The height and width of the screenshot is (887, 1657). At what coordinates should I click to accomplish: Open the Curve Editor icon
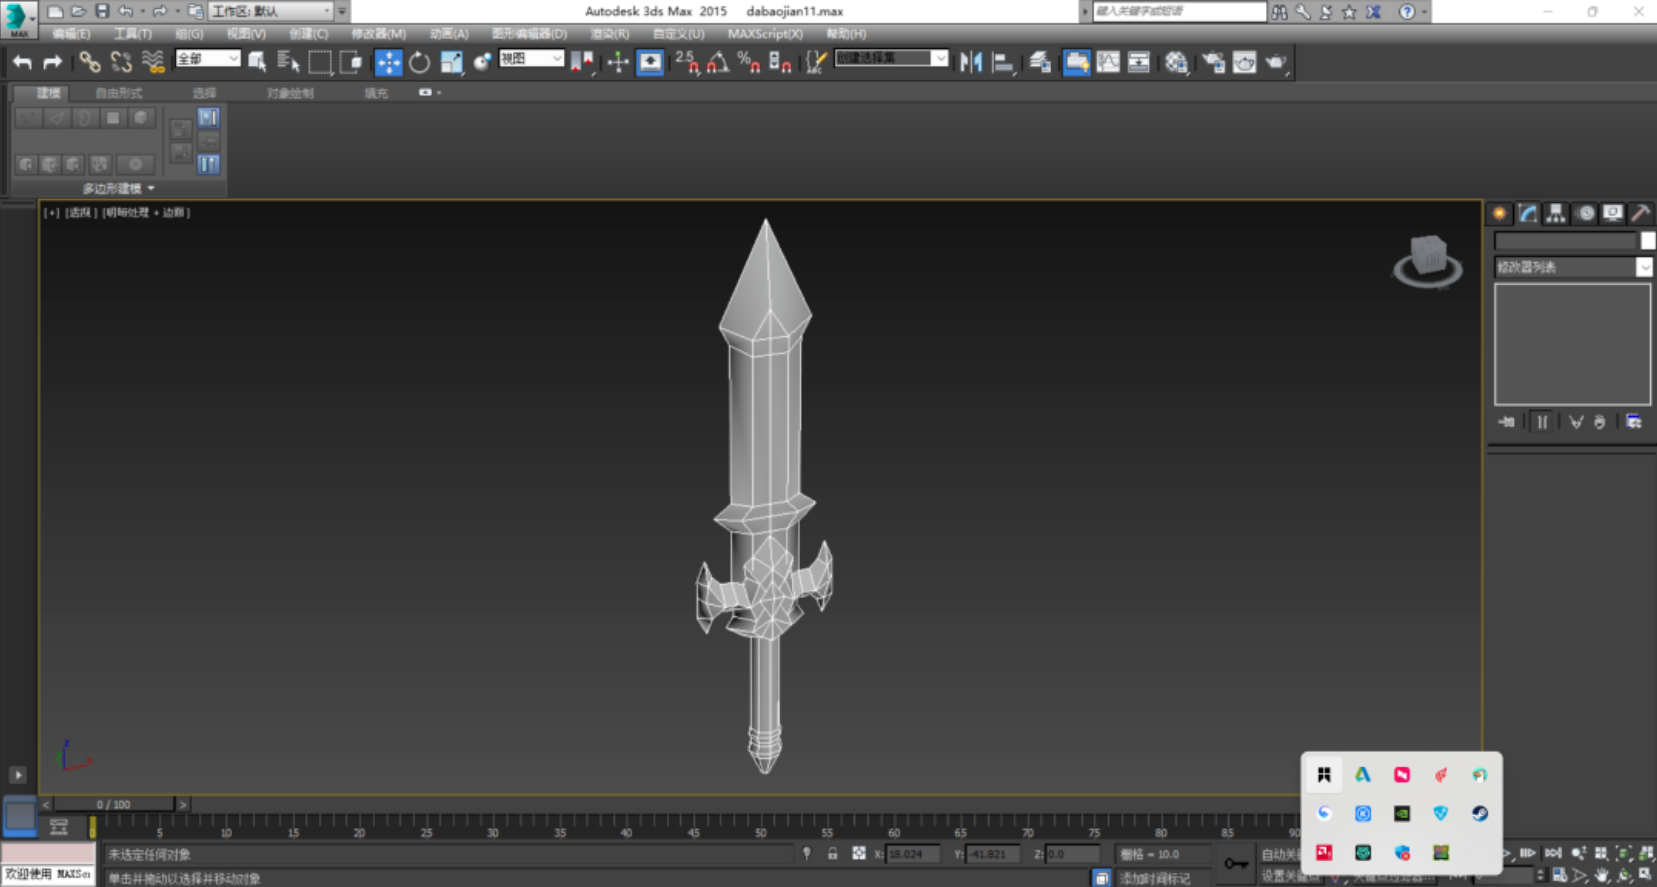1108,62
